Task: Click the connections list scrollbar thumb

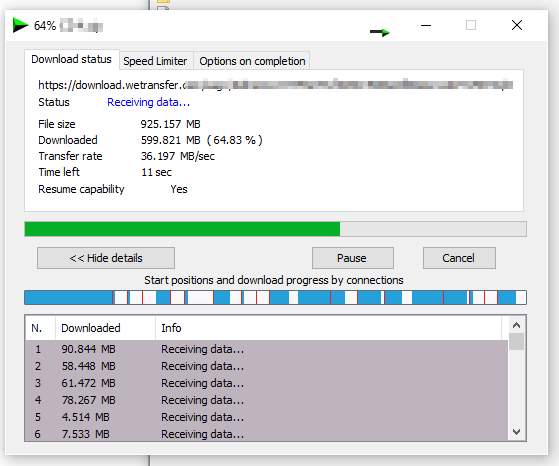Action: 516,342
